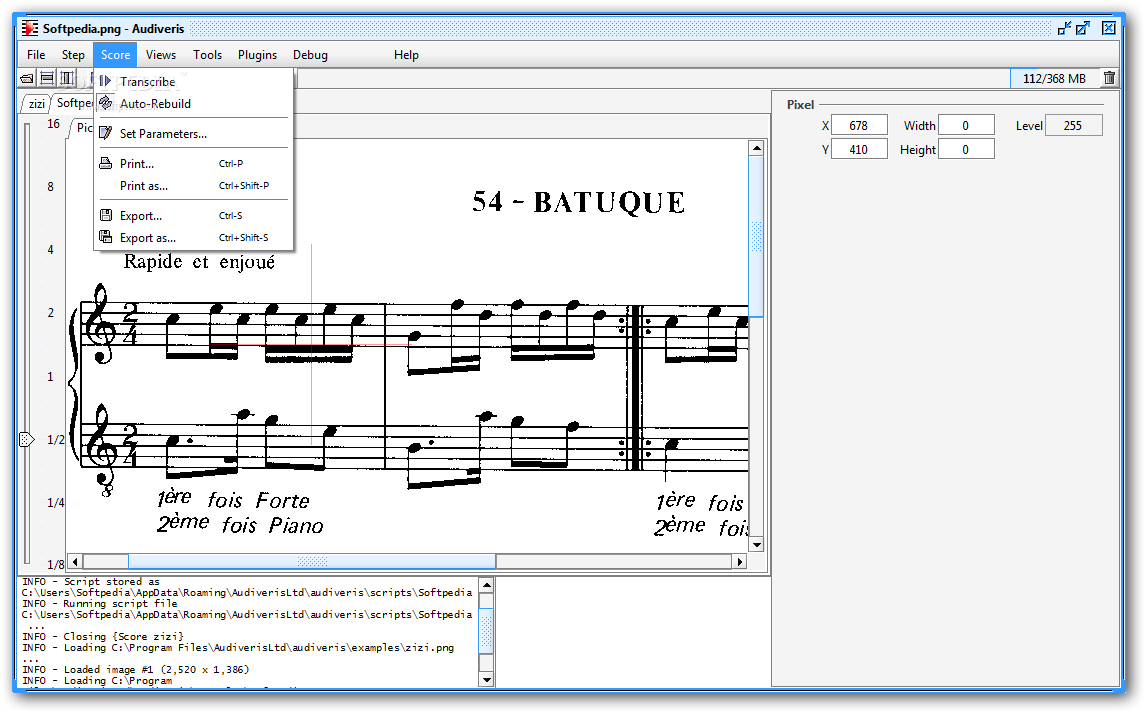This screenshot has height=713, width=1146.
Task: Click log line "Loaded image #1 (2,520 x 1,386)"
Action: coord(135,669)
